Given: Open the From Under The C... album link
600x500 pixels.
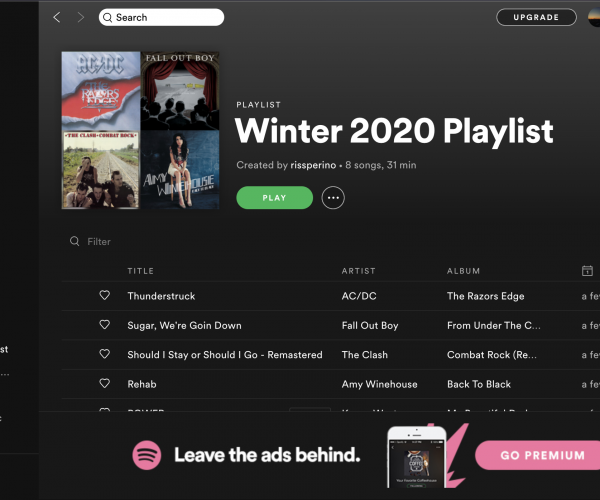Looking at the screenshot, I should (x=494, y=326).
